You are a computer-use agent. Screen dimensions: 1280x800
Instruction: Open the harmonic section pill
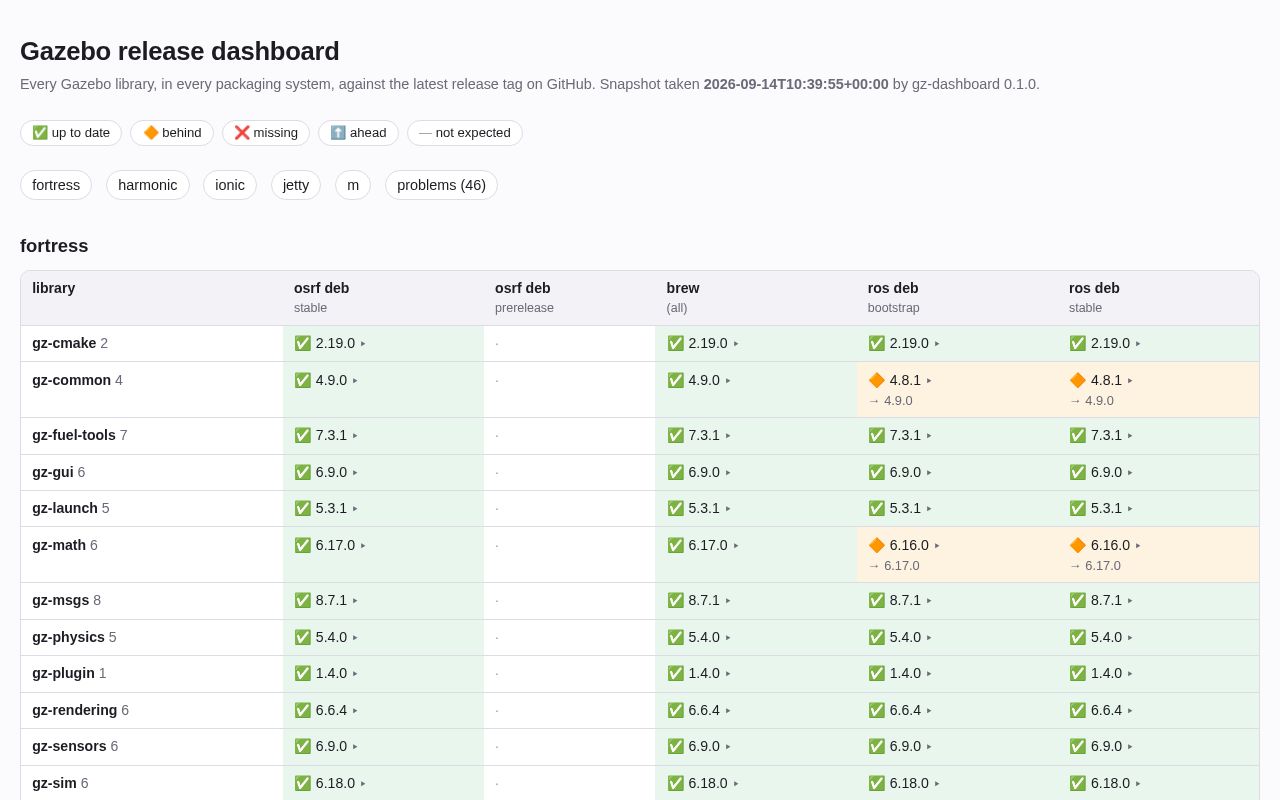point(148,185)
